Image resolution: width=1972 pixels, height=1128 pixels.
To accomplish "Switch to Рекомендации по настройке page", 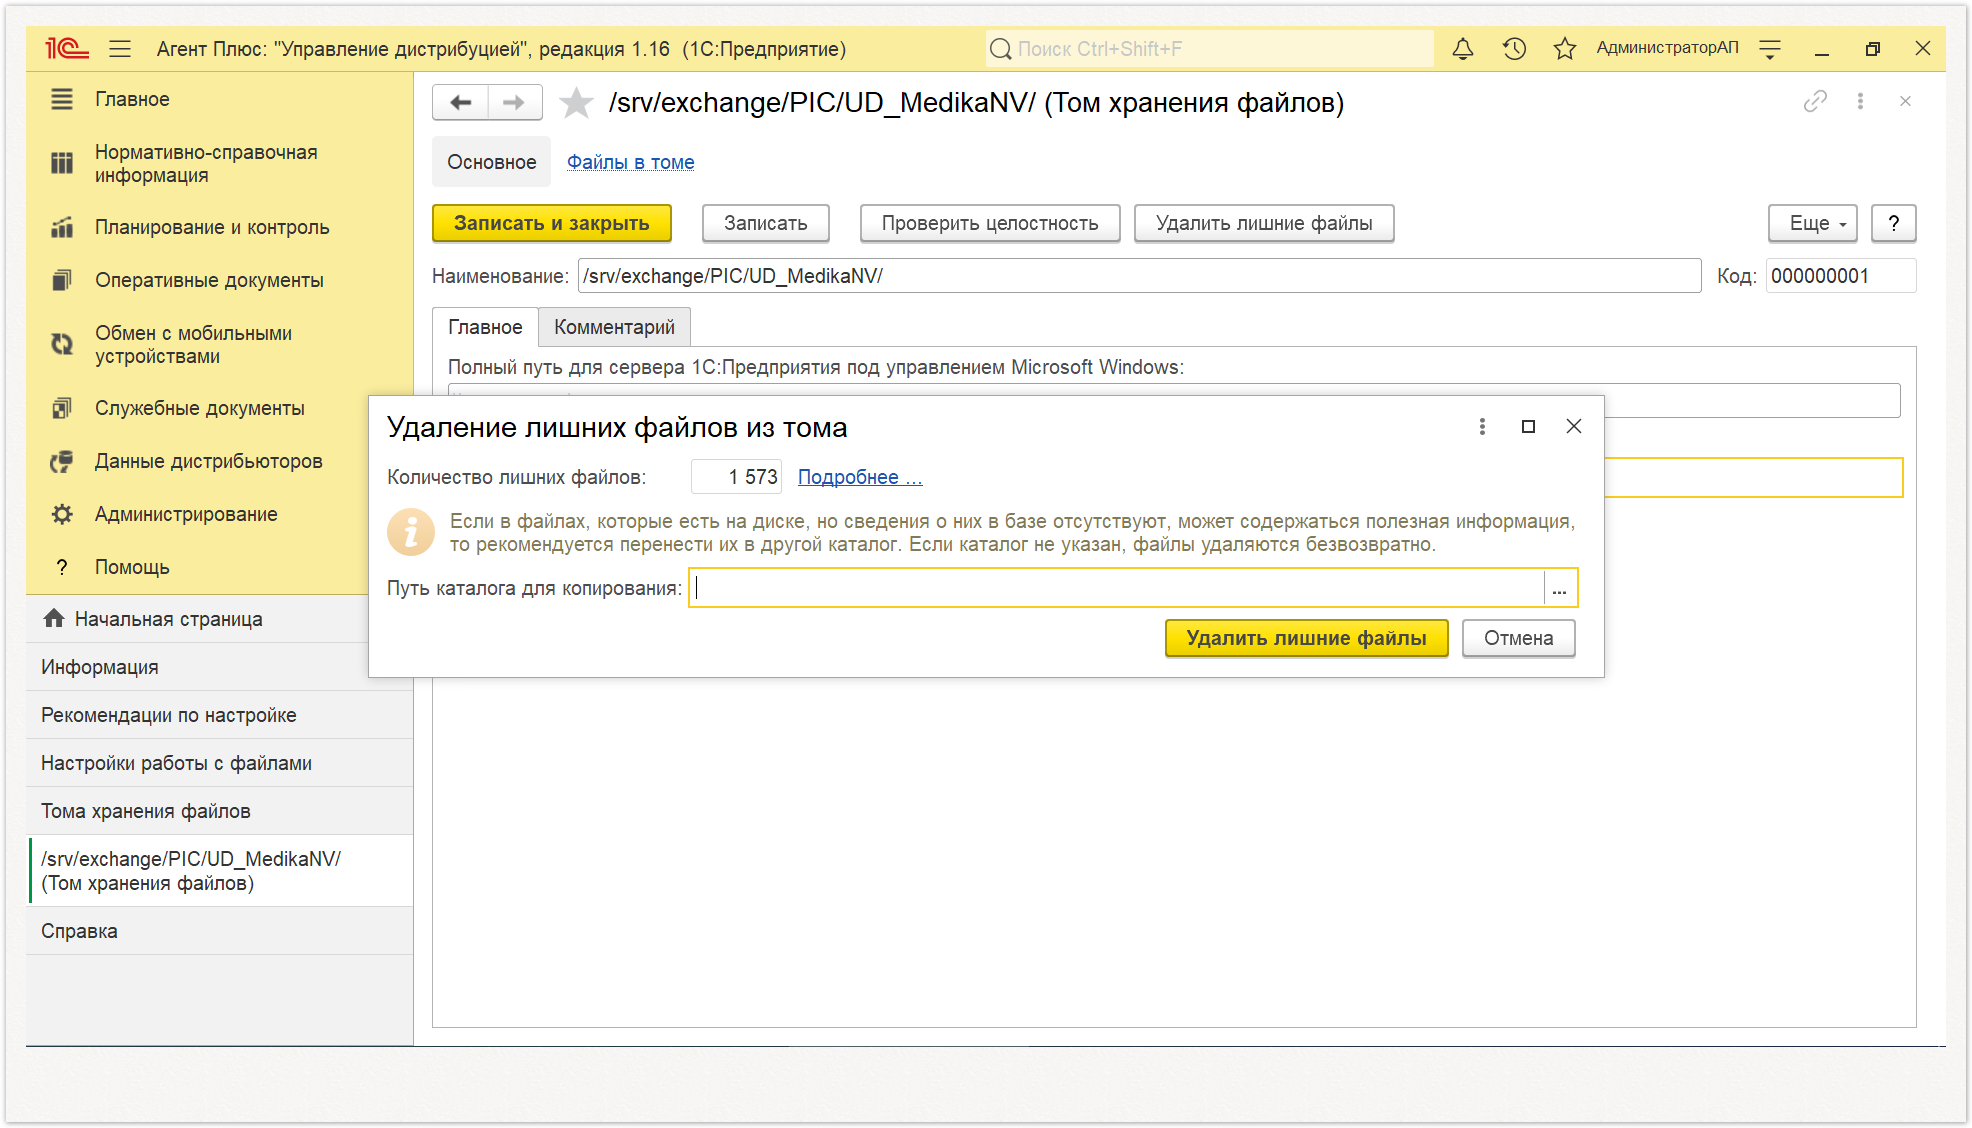I will point(220,715).
